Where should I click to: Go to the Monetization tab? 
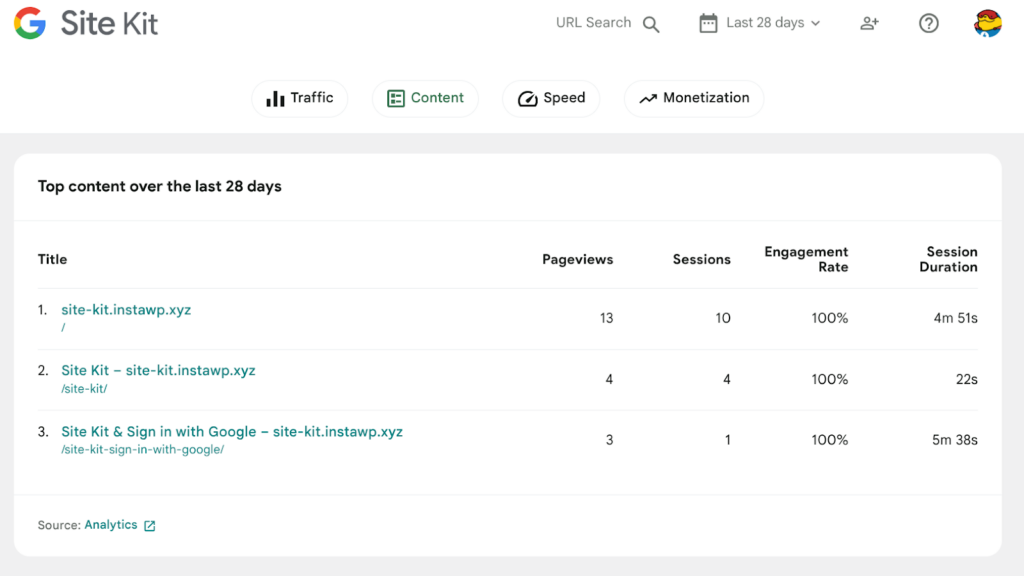pos(694,98)
